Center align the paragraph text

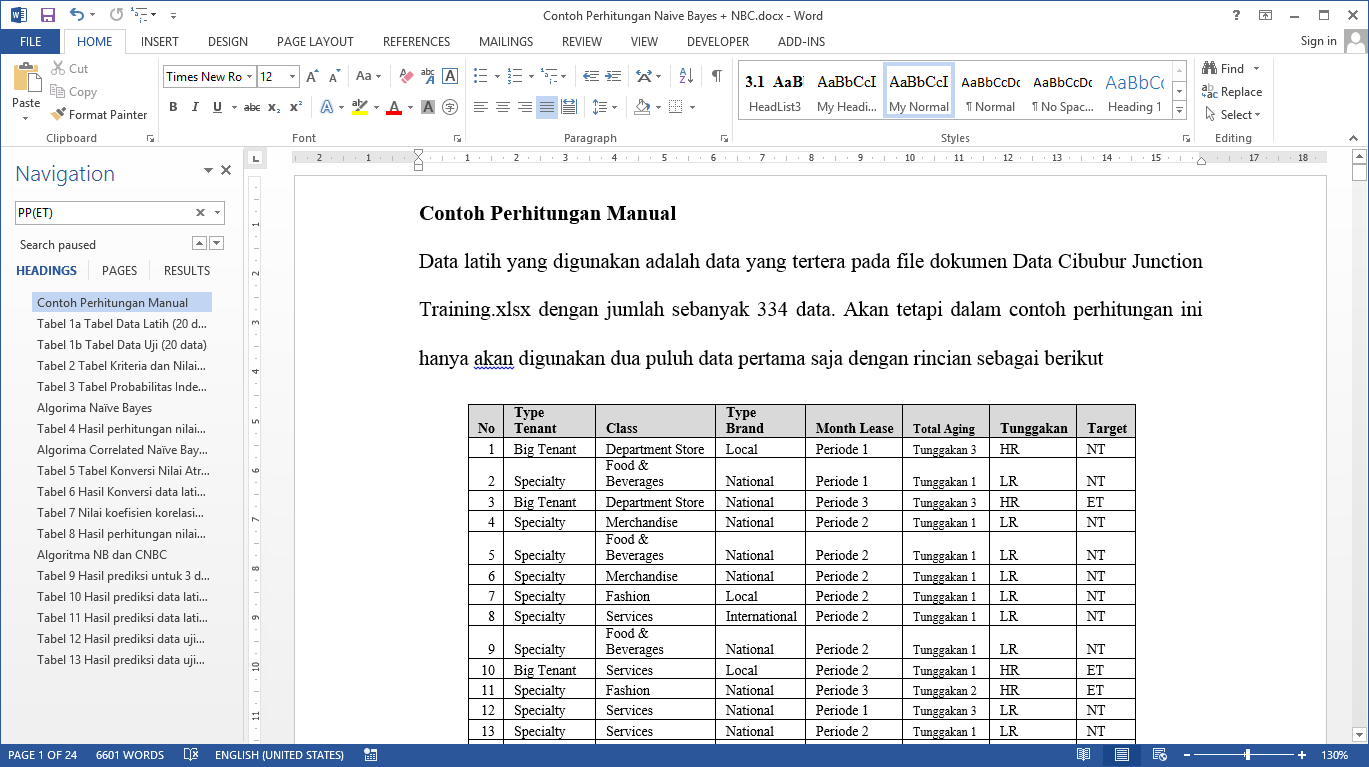tap(503, 107)
